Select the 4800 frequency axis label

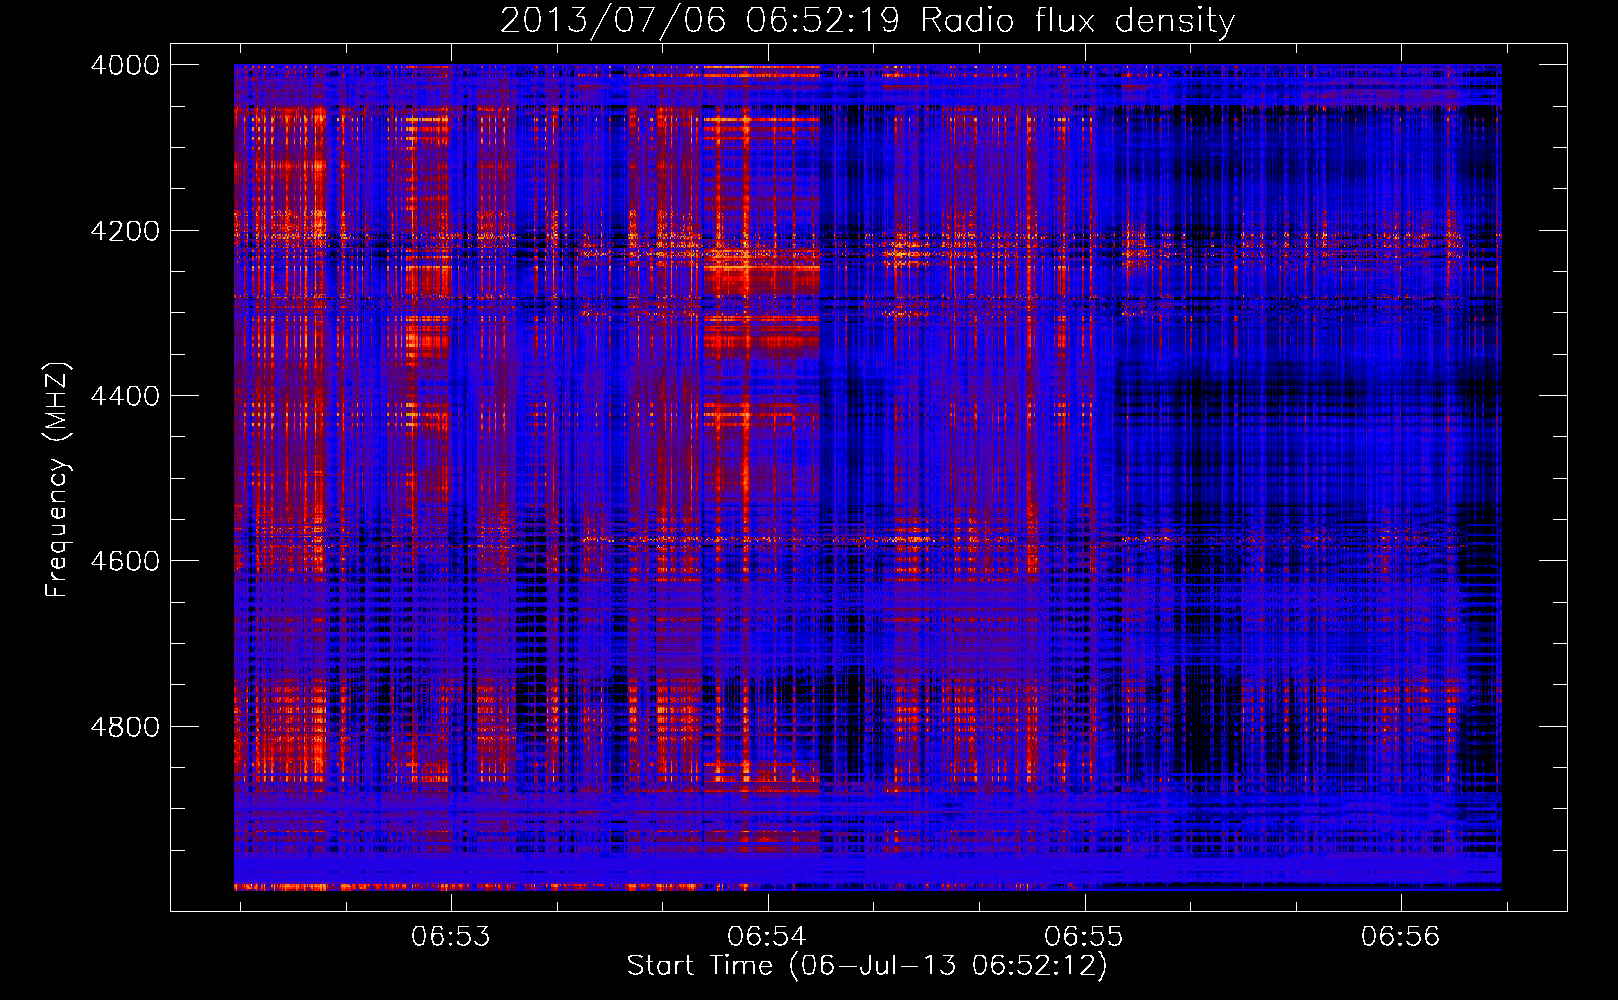(124, 727)
